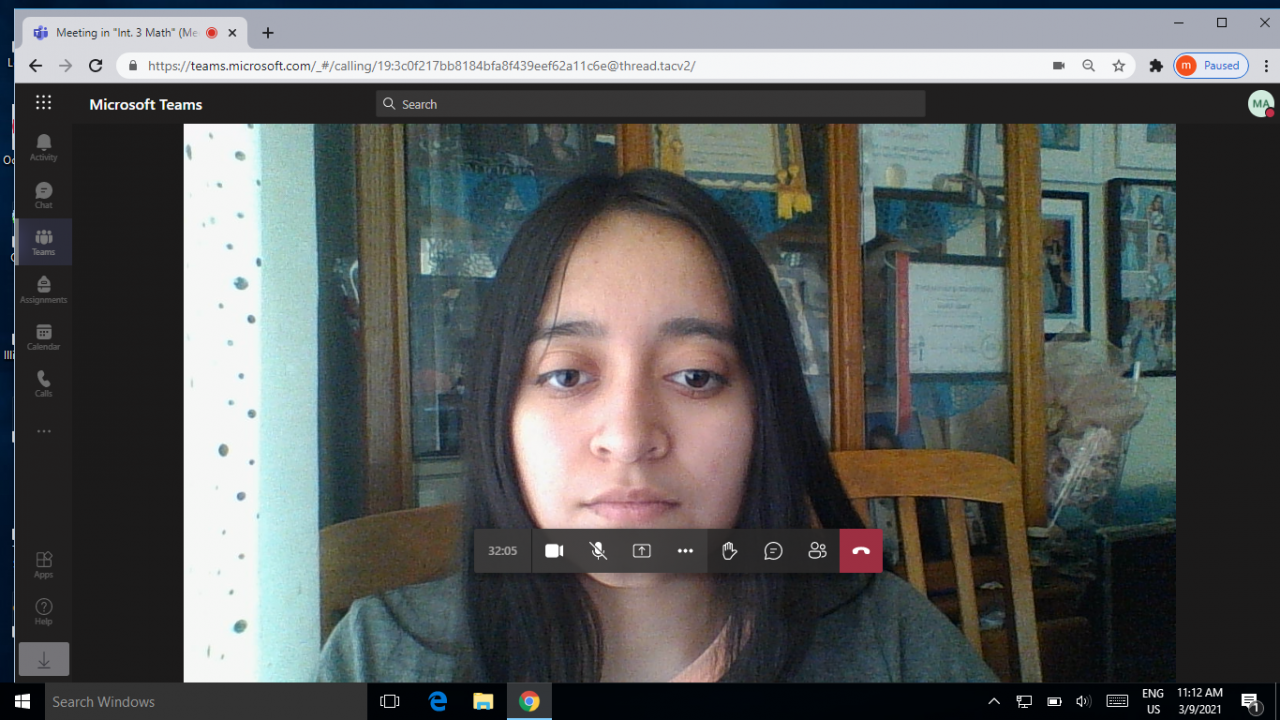Image resolution: width=1280 pixels, height=720 pixels.
Task: Open the Teams app launcher grid
Action: tap(43, 102)
